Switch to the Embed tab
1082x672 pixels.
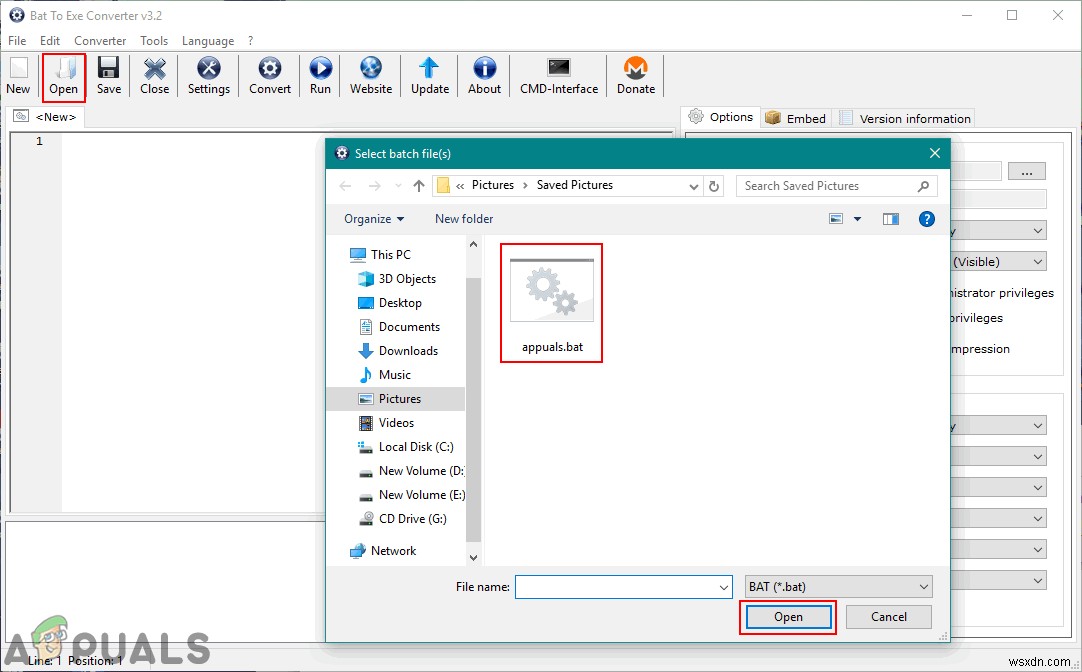click(x=795, y=117)
